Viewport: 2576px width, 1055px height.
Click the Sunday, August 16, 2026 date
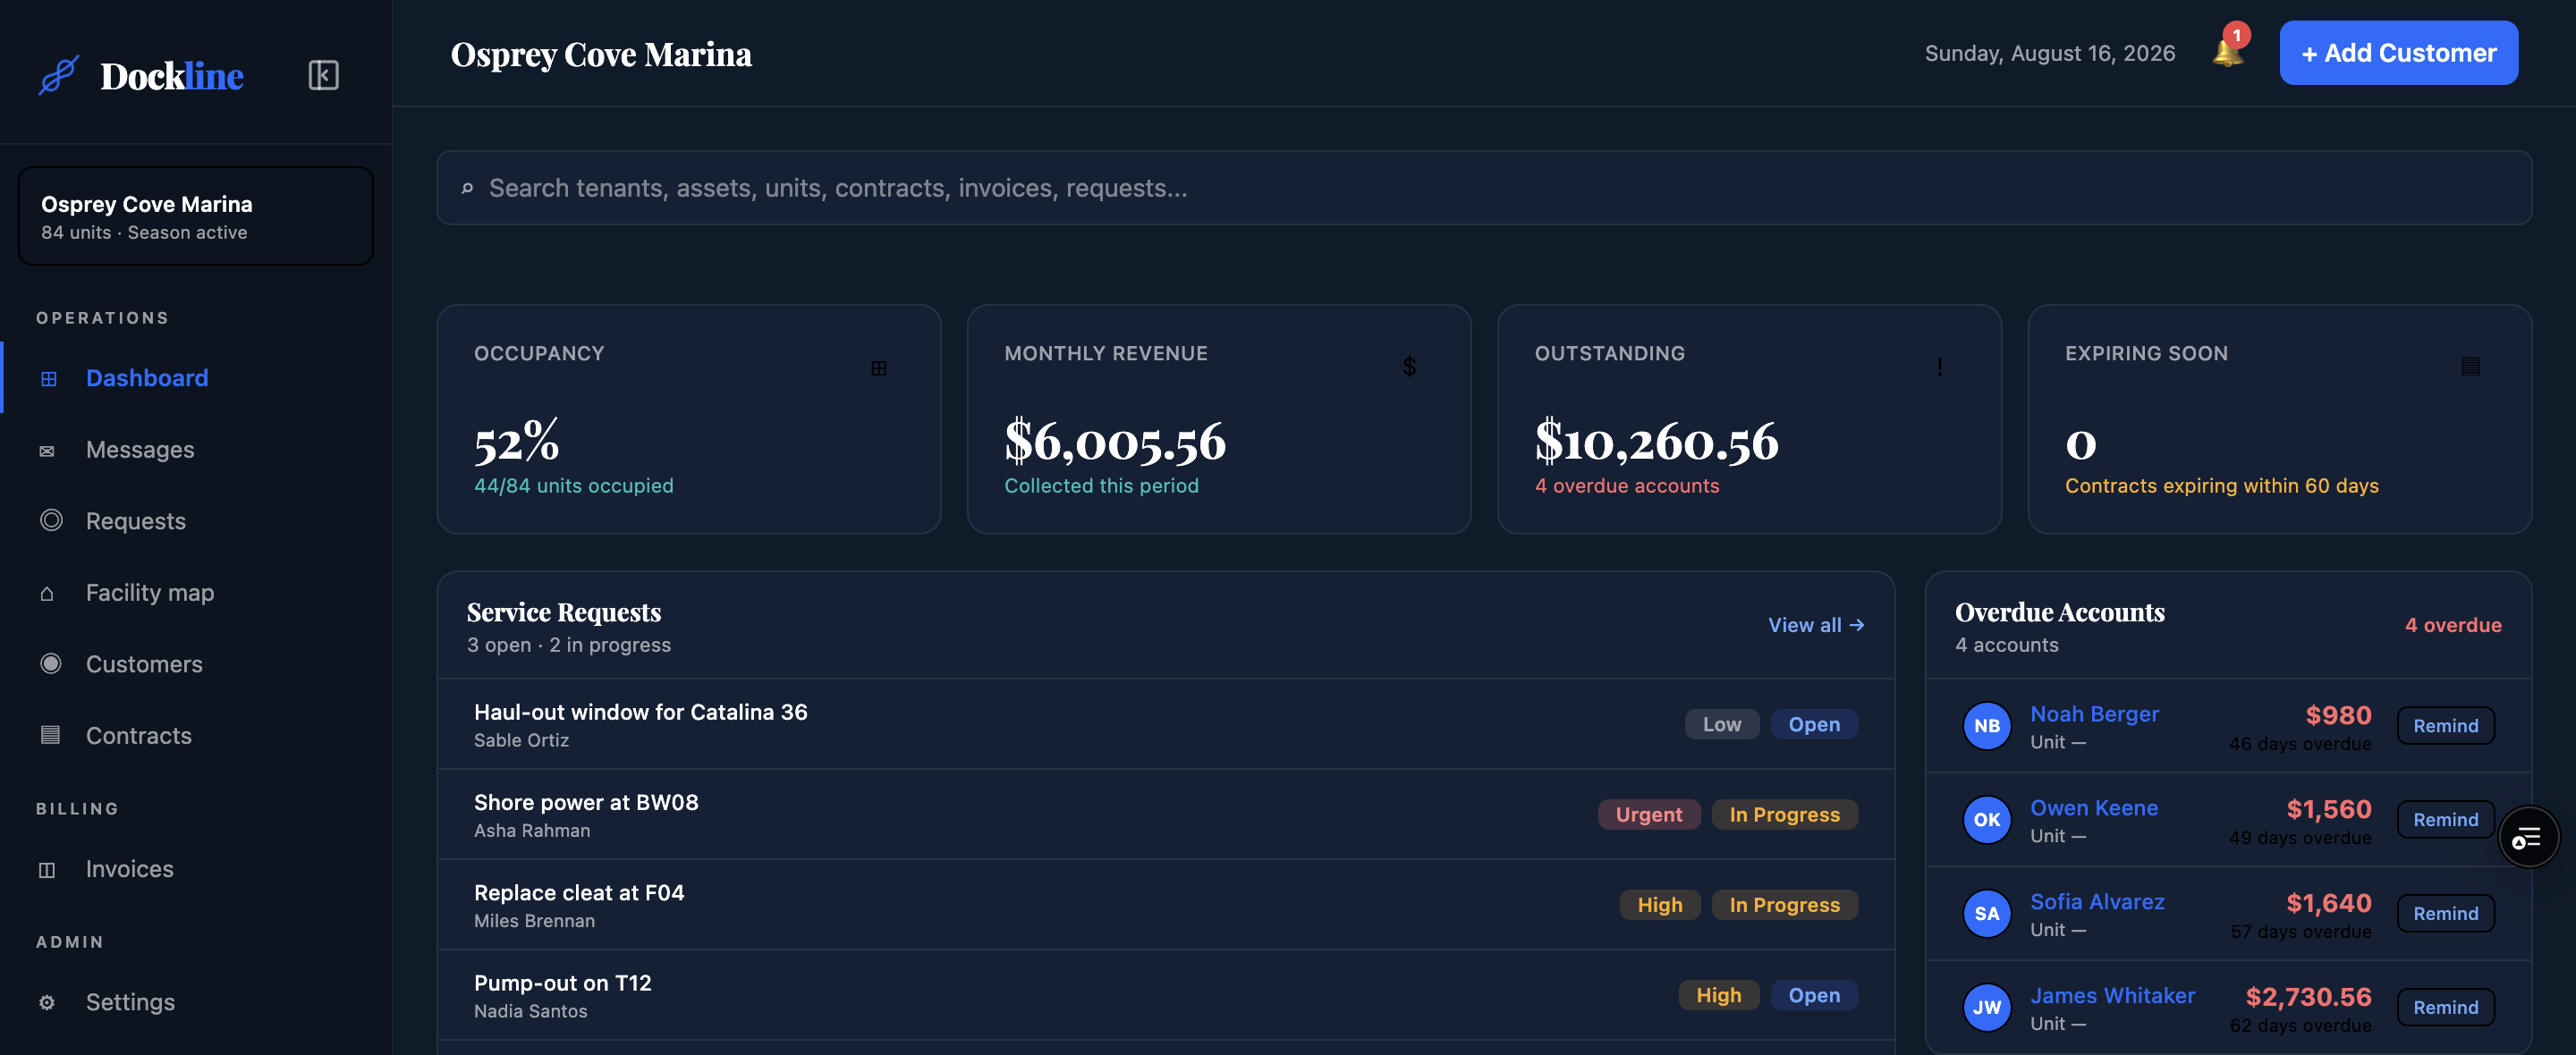pos(2049,53)
